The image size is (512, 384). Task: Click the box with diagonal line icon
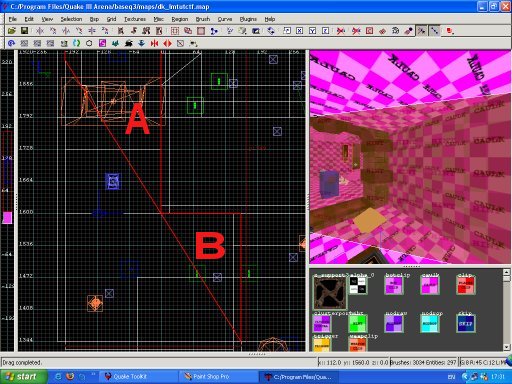click(180, 43)
